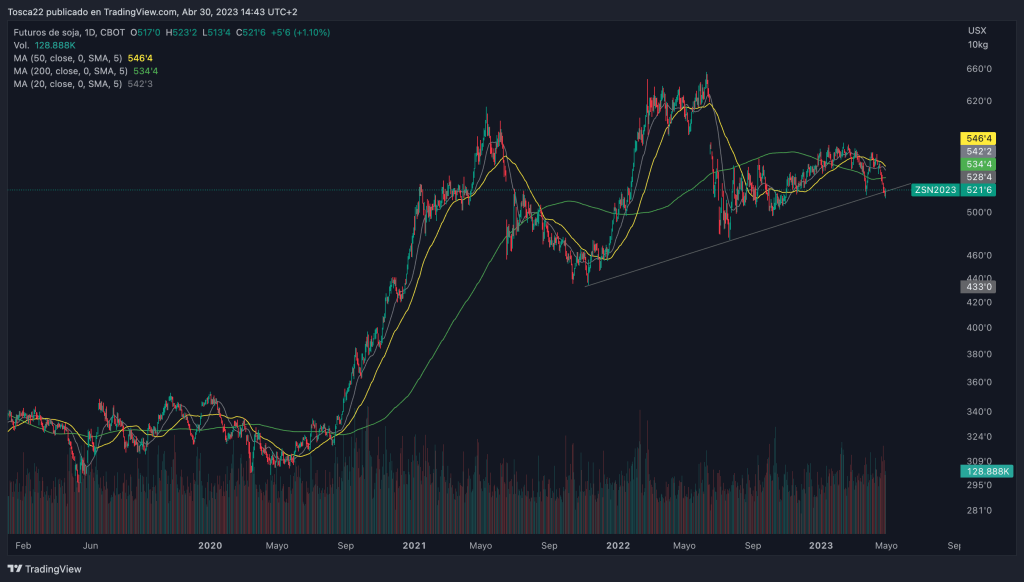The height and width of the screenshot is (582, 1024).
Task: Select the MA 200 indicator legend
Action: [70, 71]
